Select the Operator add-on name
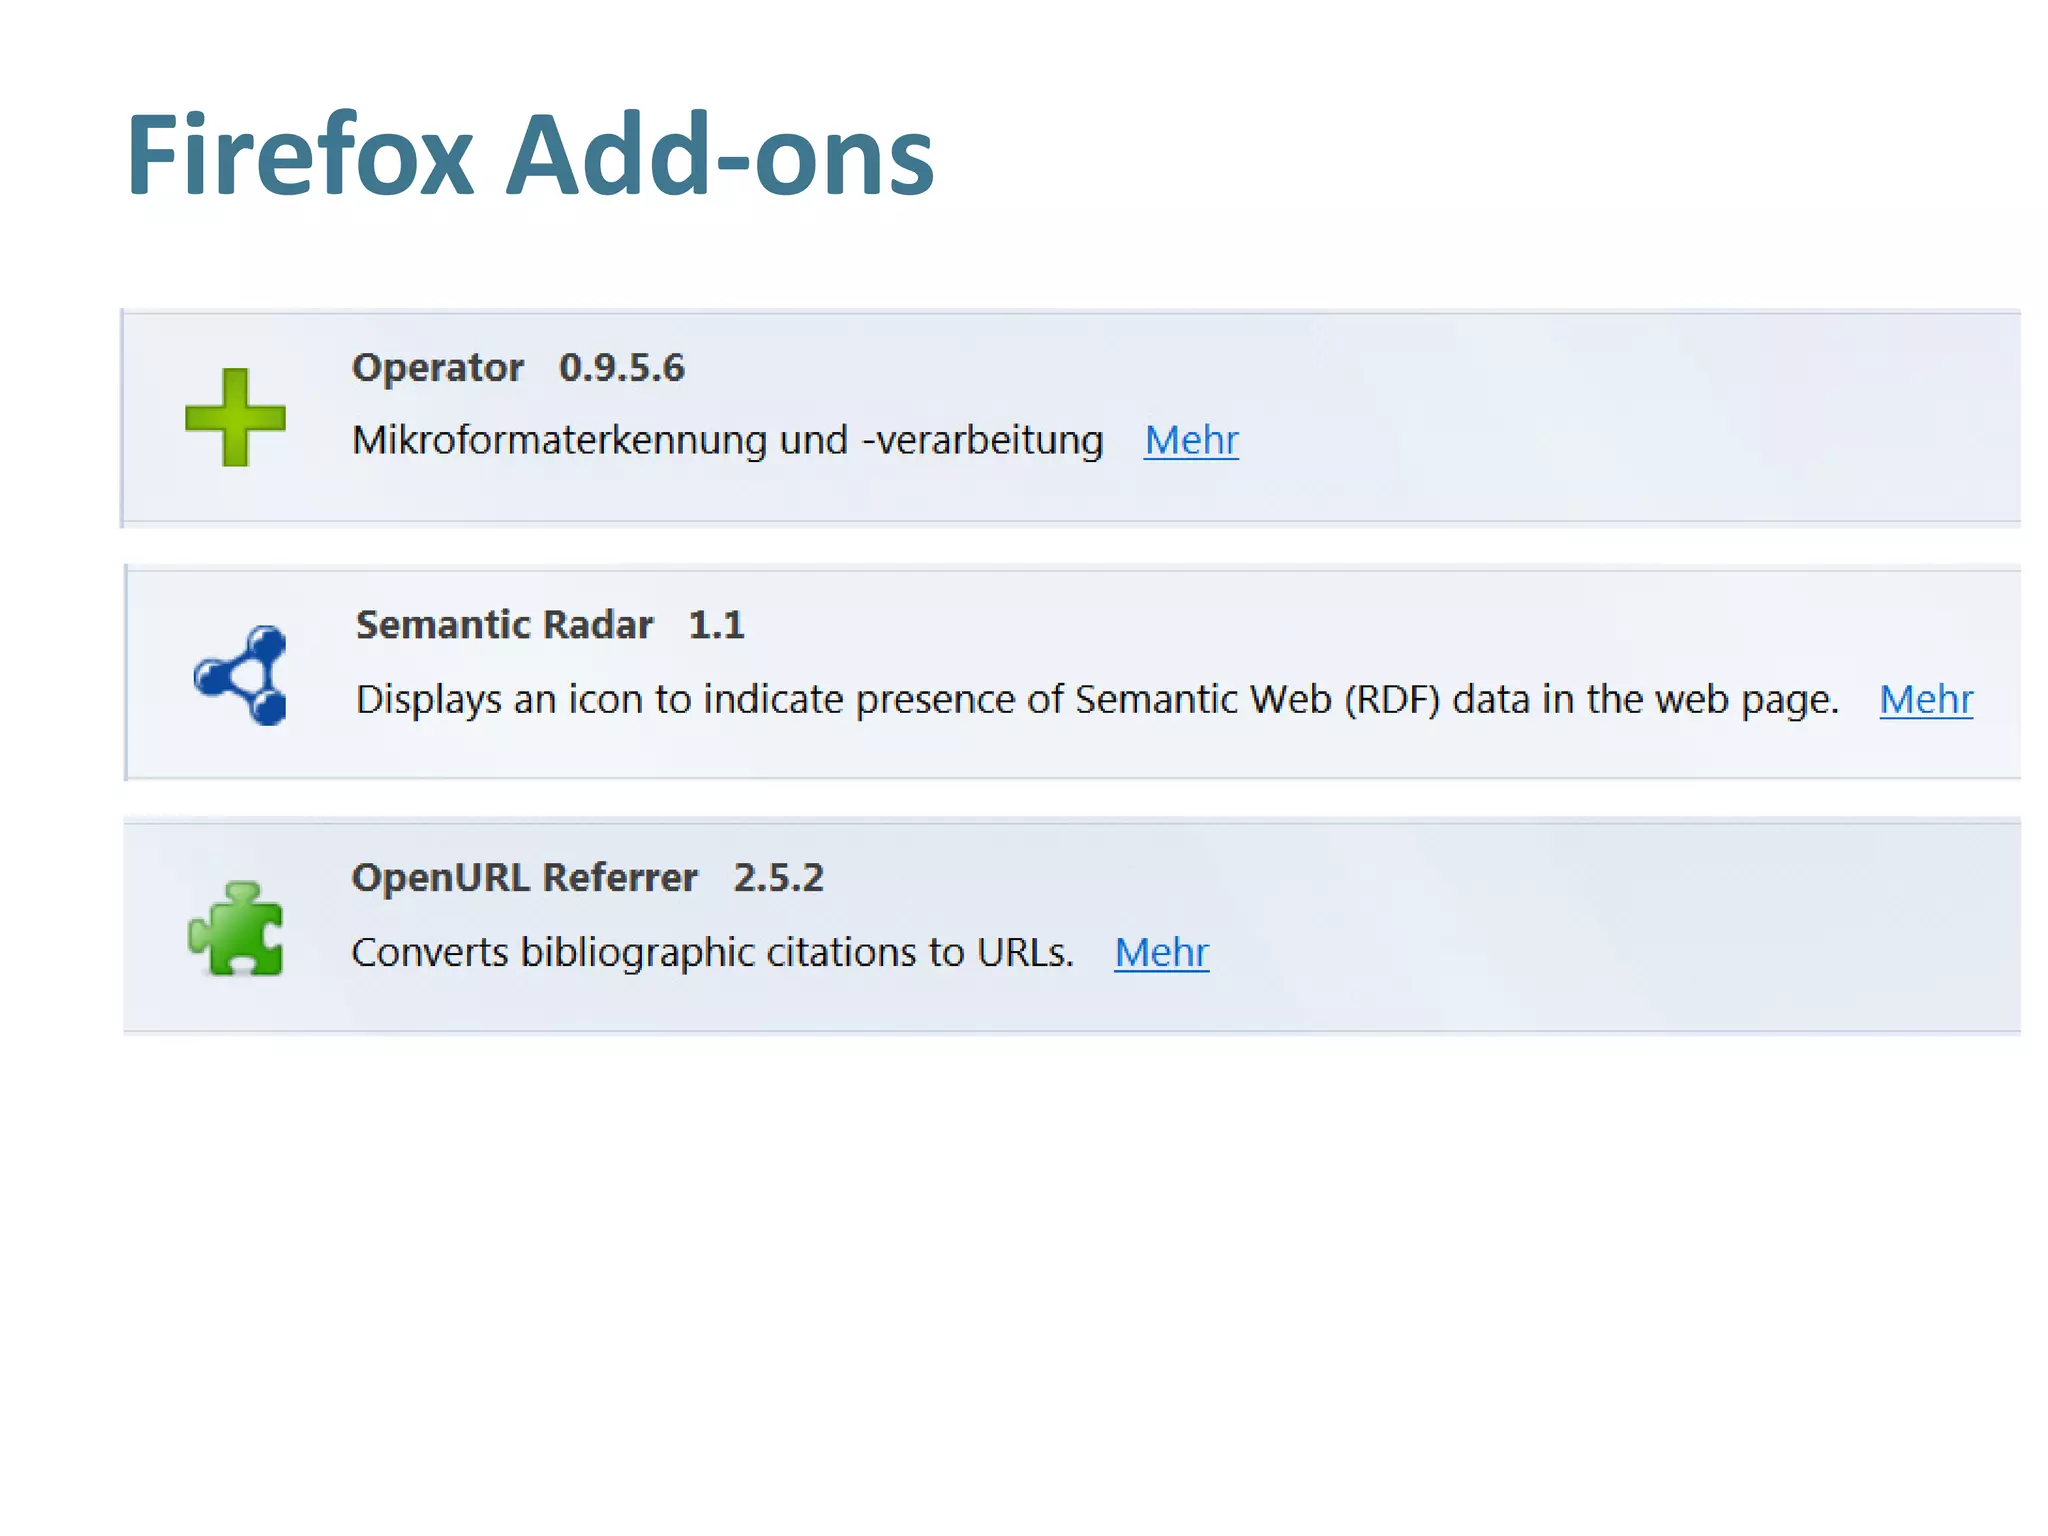Screen dimensions: 2048x1536 pos(437,368)
